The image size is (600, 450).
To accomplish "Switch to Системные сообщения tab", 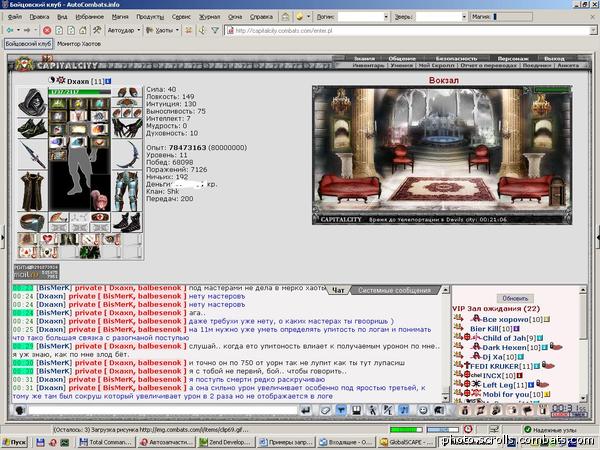I will (395, 290).
